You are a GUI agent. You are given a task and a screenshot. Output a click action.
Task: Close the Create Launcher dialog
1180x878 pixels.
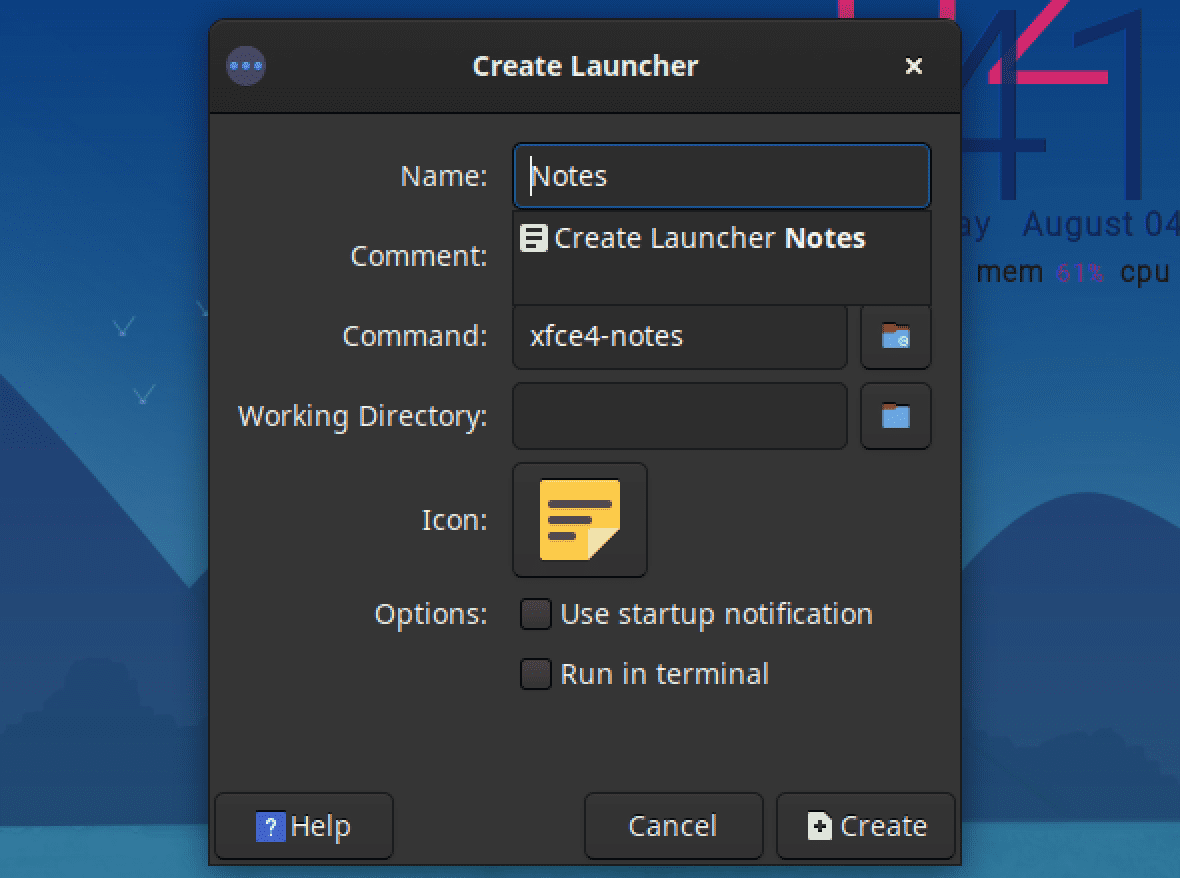(914, 66)
